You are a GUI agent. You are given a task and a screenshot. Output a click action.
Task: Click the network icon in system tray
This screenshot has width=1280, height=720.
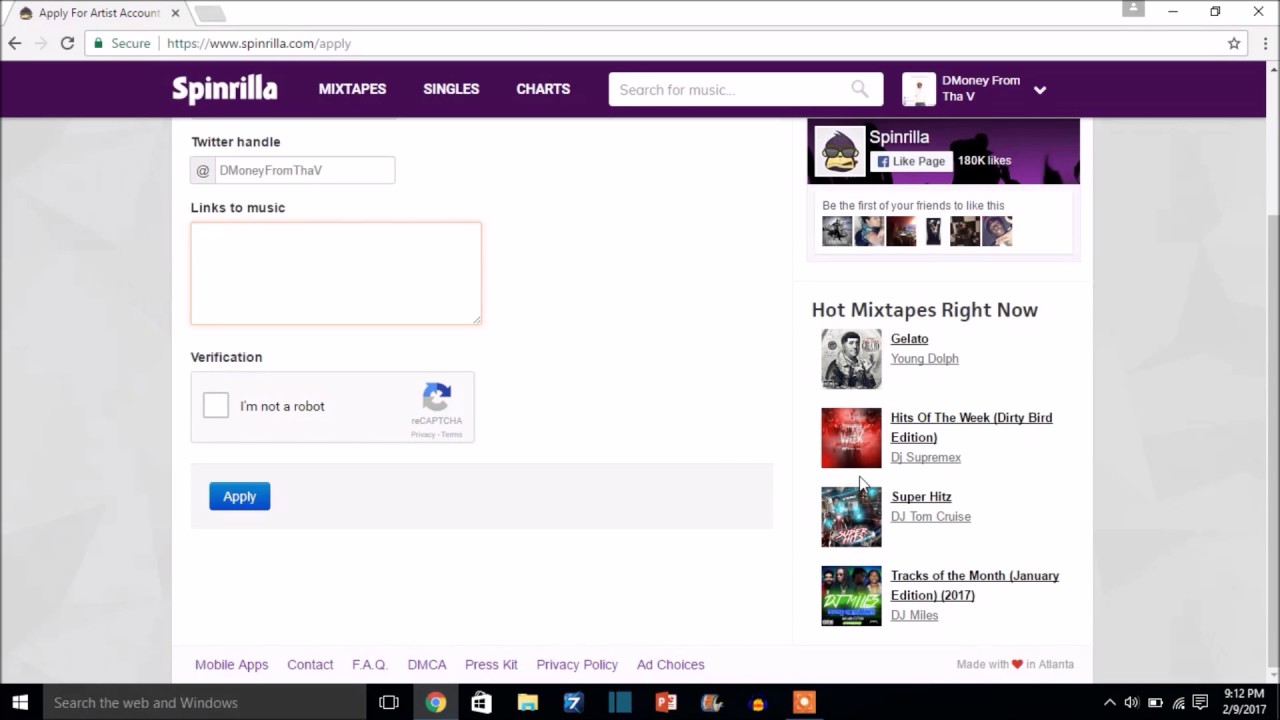[1179, 703]
